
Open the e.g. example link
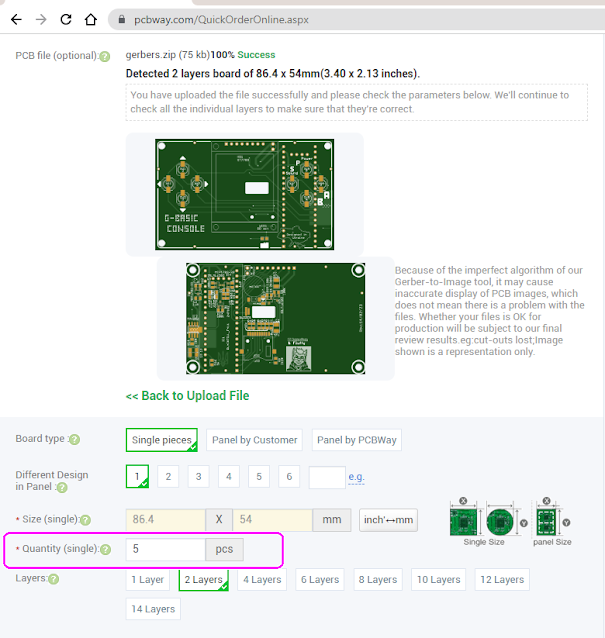click(356, 476)
